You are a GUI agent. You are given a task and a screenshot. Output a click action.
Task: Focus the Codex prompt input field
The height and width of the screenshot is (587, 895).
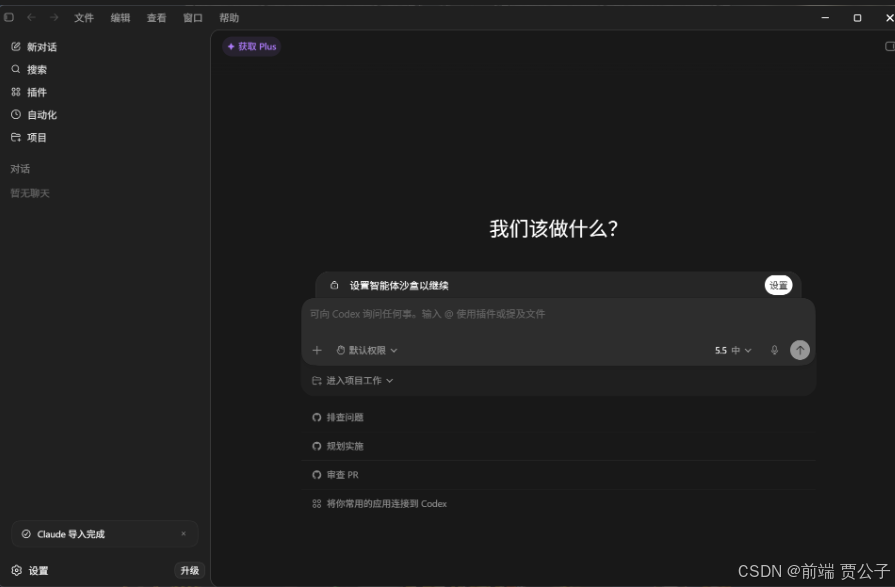pos(558,314)
